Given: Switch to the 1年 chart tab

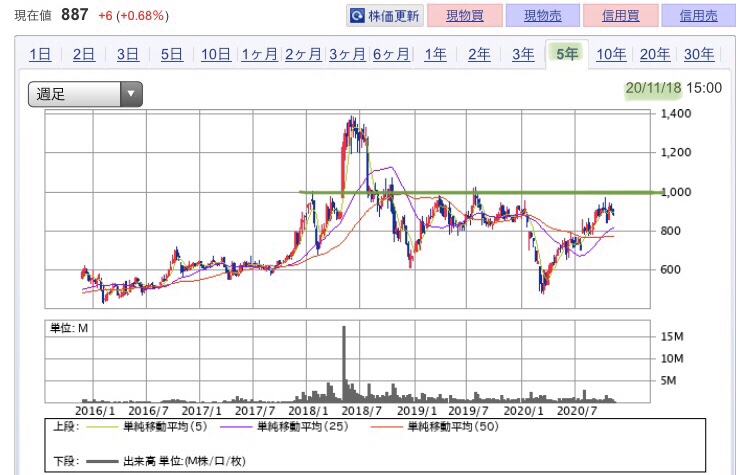Looking at the screenshot, I should tap(435, 54).
